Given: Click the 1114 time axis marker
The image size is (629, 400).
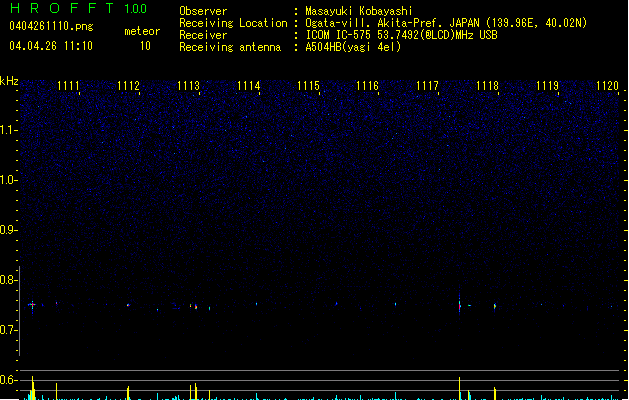Looking at the screenshot, I should point(248,86).
